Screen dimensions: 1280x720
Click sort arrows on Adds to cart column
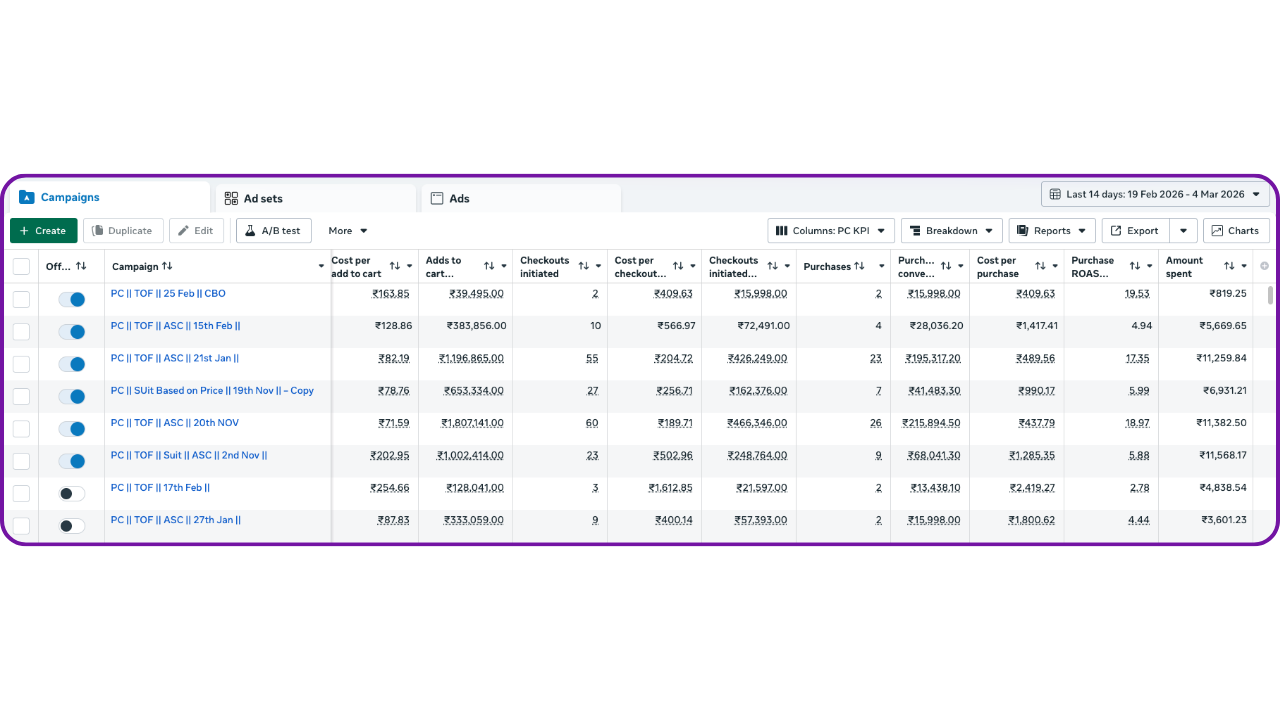coord(489,266)
